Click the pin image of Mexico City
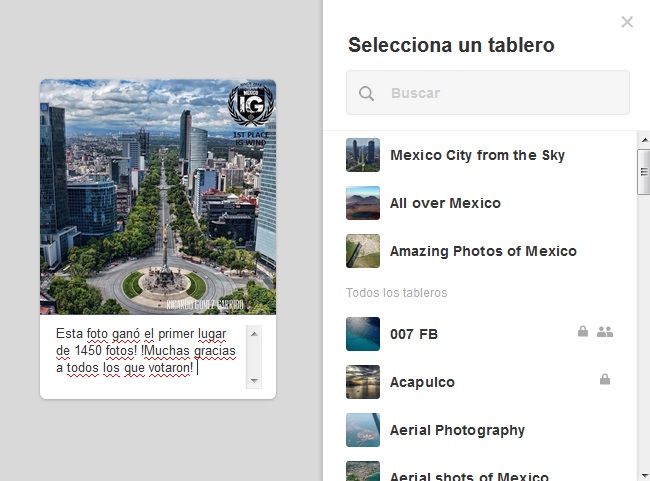650x481 pixels. click(x=158, y=197)
